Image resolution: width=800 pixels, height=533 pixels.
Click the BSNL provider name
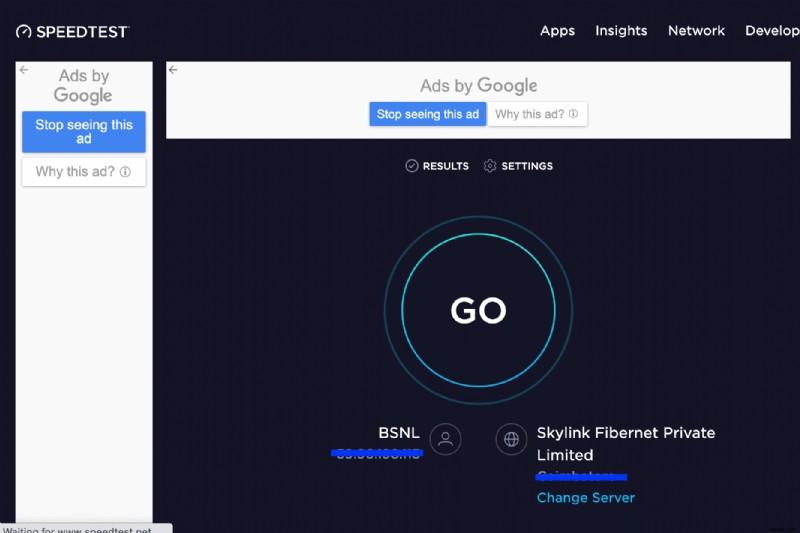coord(399,433)
